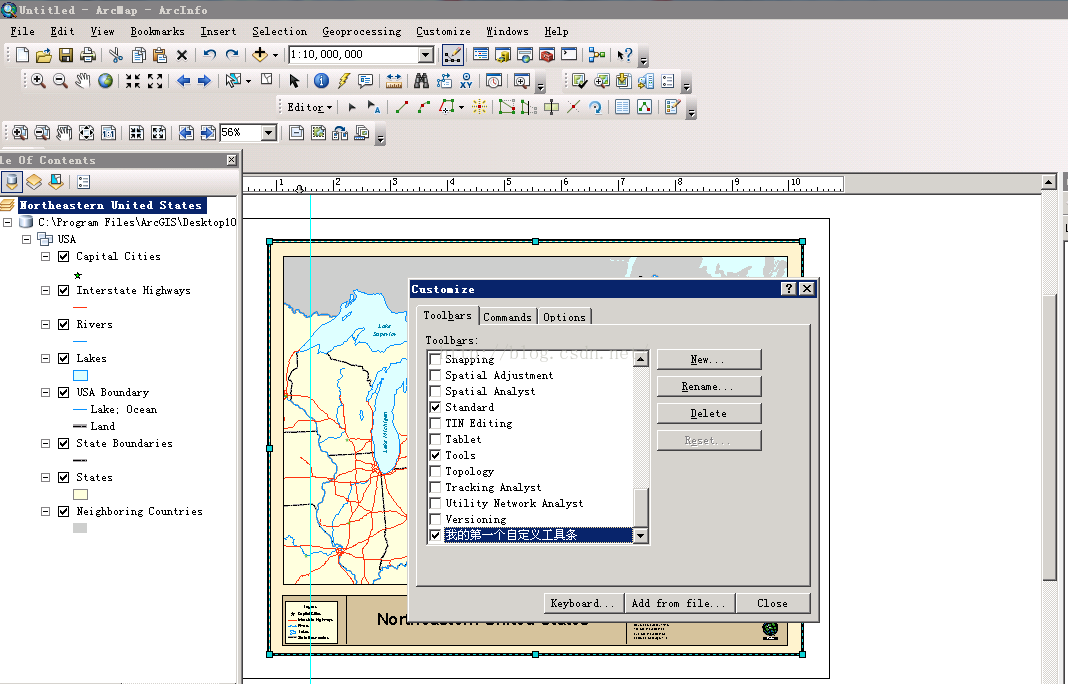The height and width of the screenshot is (684, 1068).
Task: Open the map scale dropdown
Action: pos(425,55)
